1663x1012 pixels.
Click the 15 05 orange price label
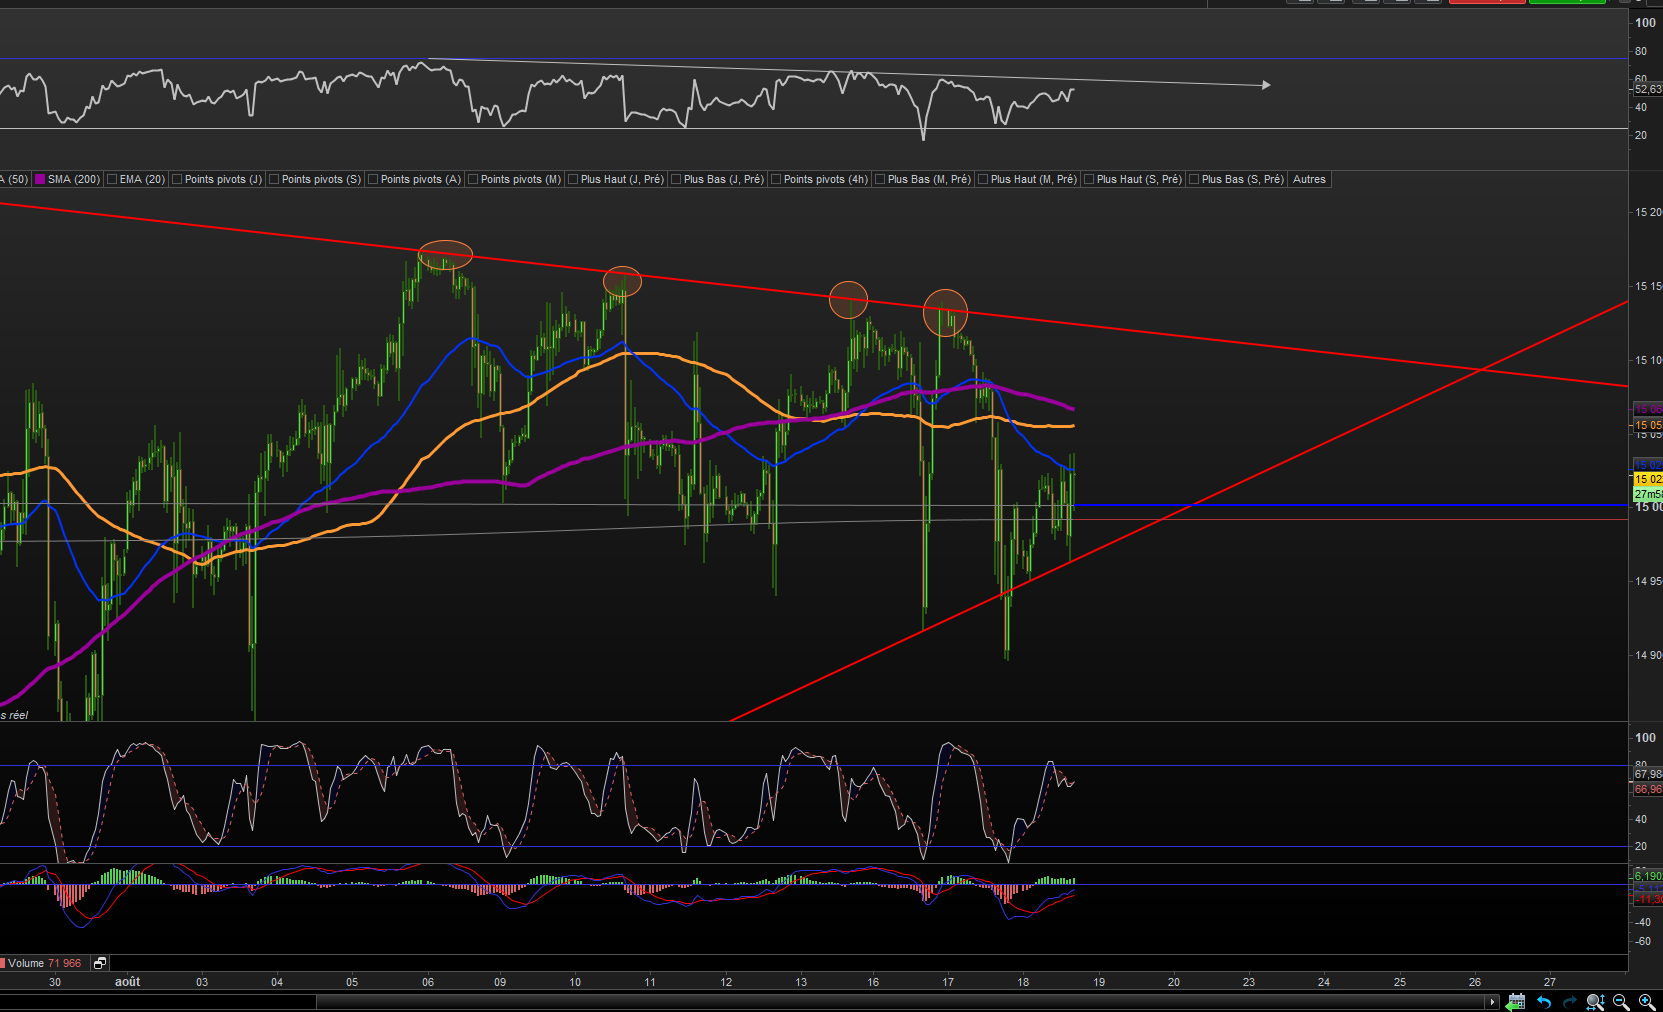pyautogui.click(x=1648, y=425)
